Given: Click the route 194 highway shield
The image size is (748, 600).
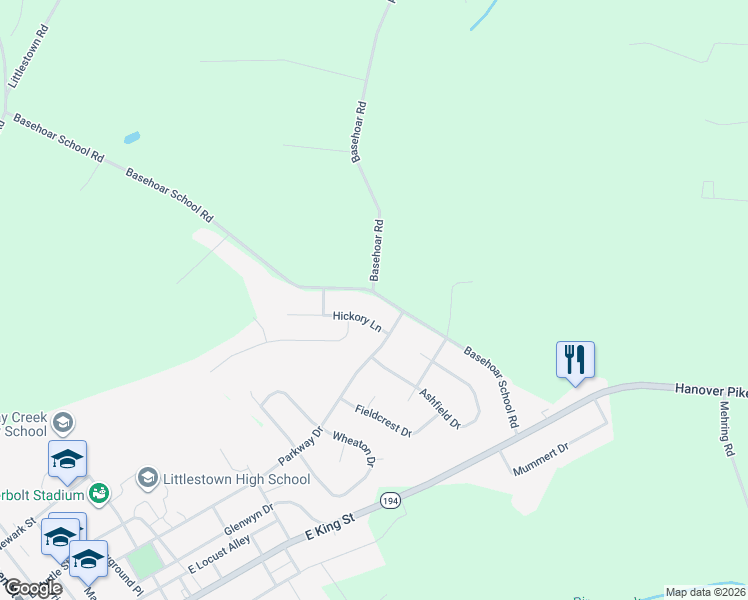Looking at the screenshot, I should 390,501.
